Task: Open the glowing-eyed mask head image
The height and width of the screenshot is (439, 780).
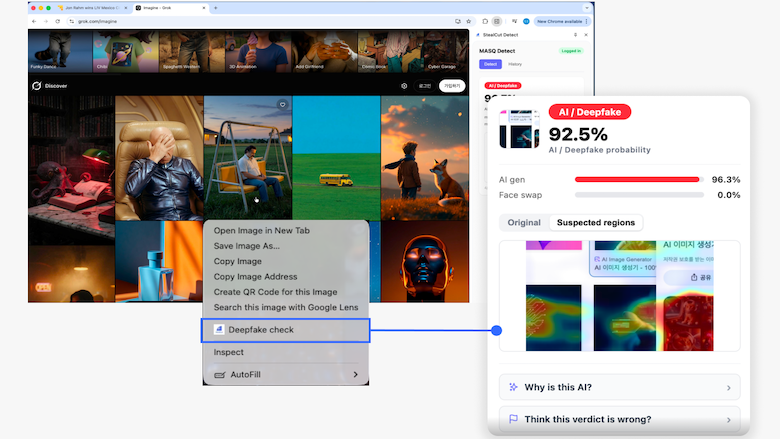Action: point(424,262)
